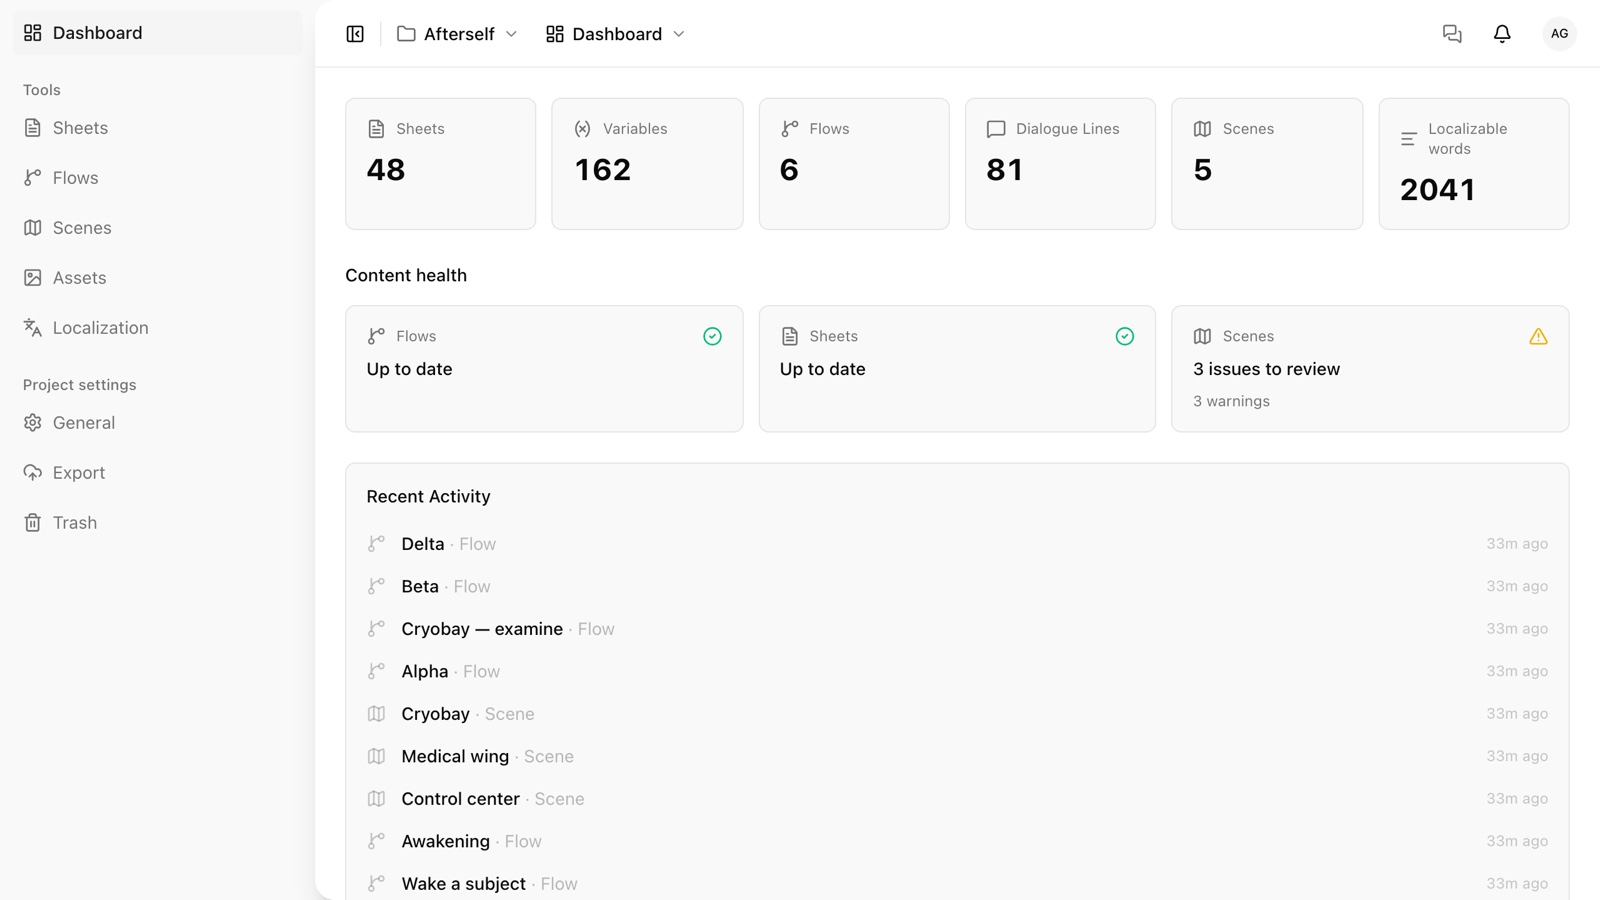Open the Flows Up to date health card

click(x=544, y=369)
